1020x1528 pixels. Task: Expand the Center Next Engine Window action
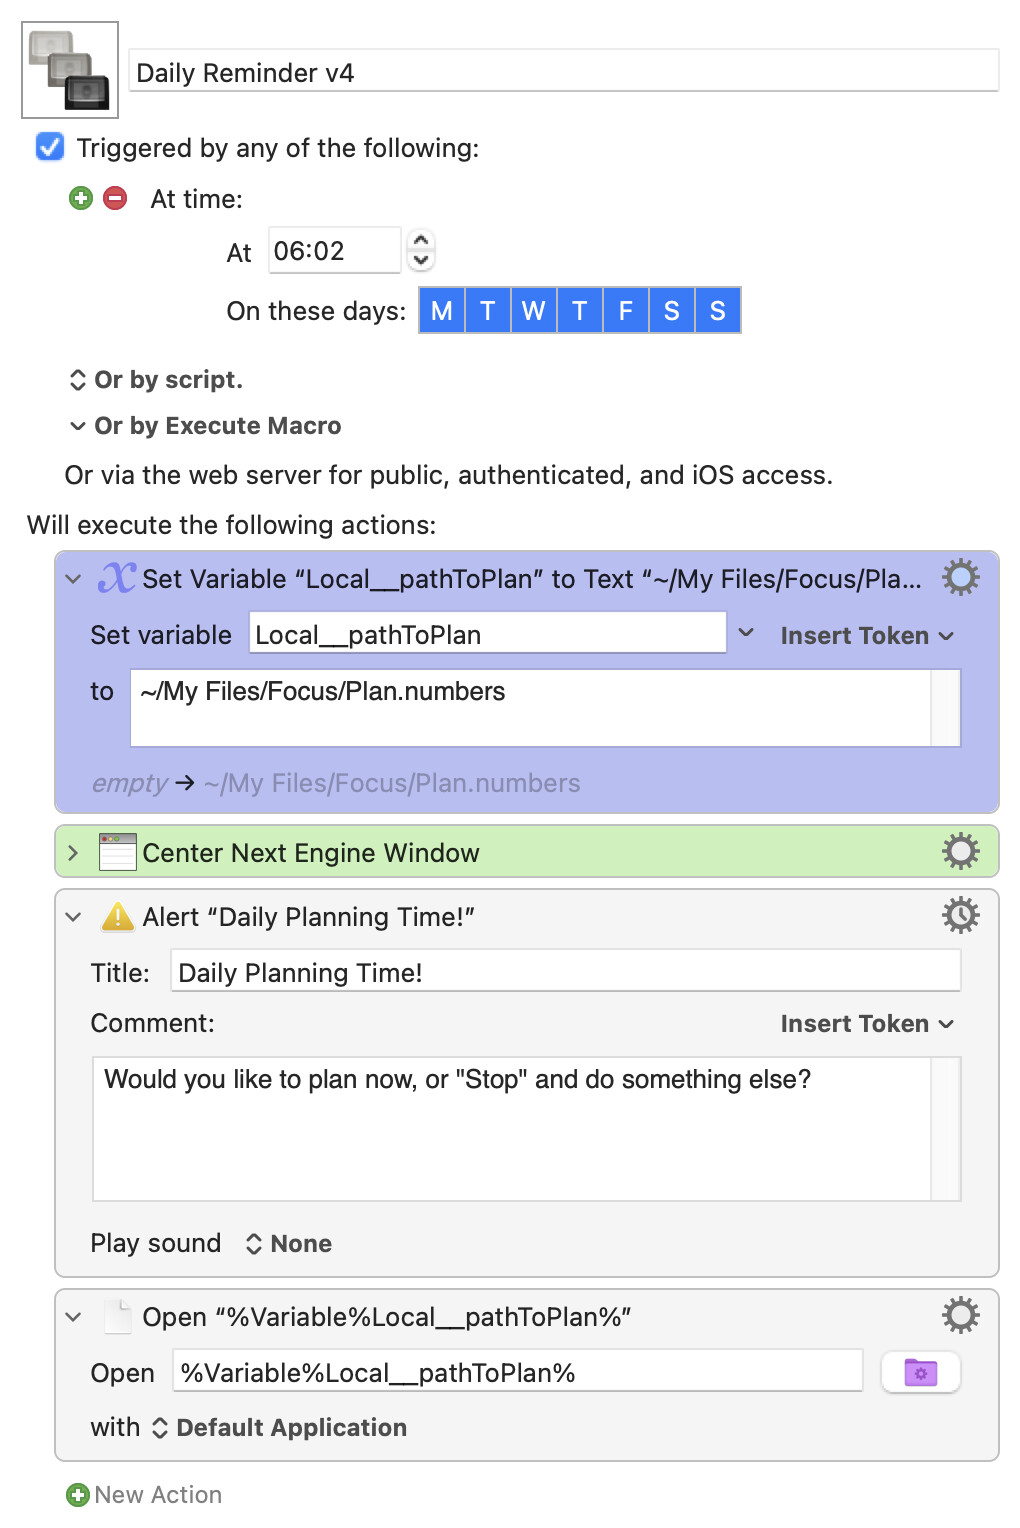point(73,853)
